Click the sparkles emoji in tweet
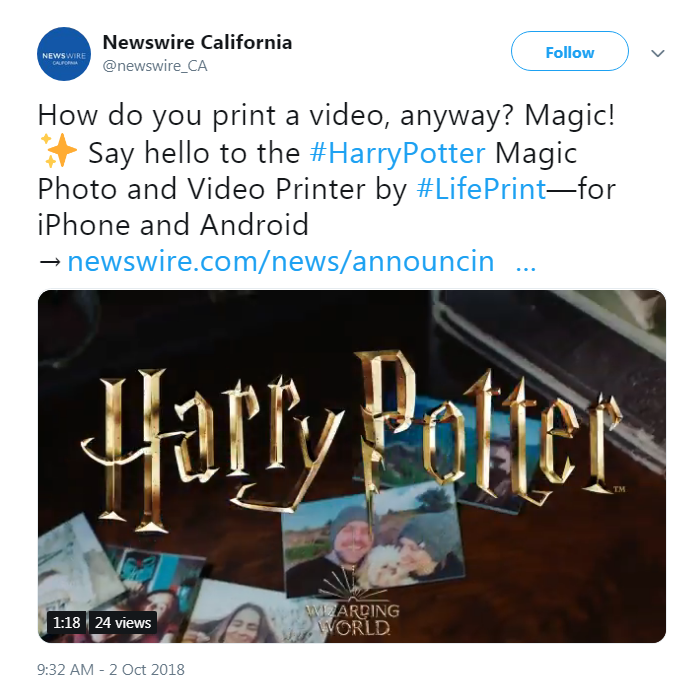The height and width of the screenshot is (687, 698). tap(58, 150)
